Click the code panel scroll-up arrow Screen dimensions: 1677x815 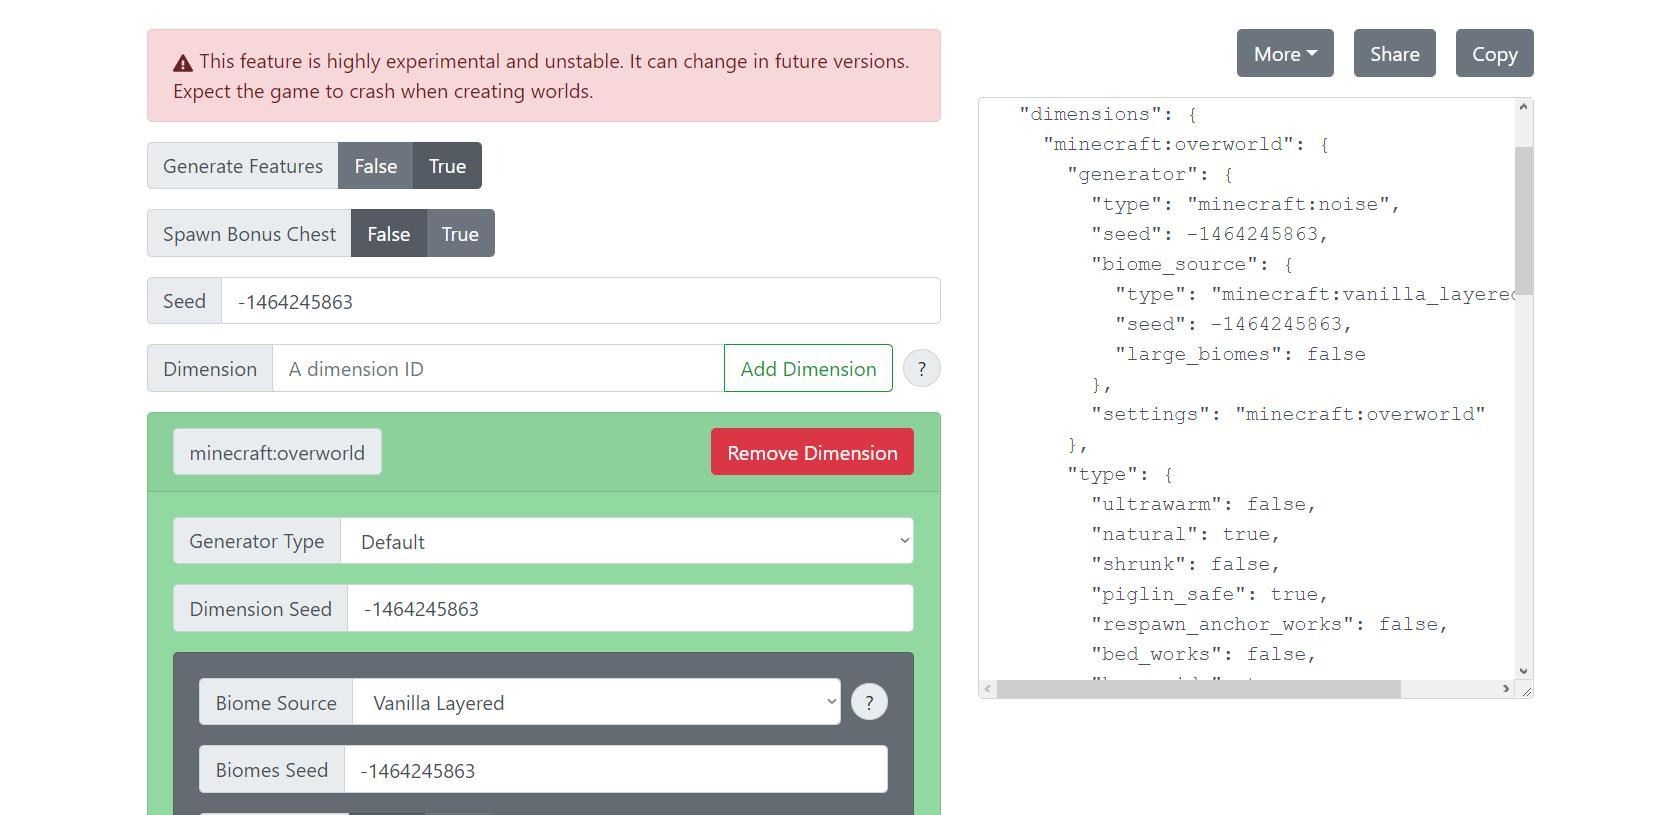pyautogui.click(x=1524, y=107)
